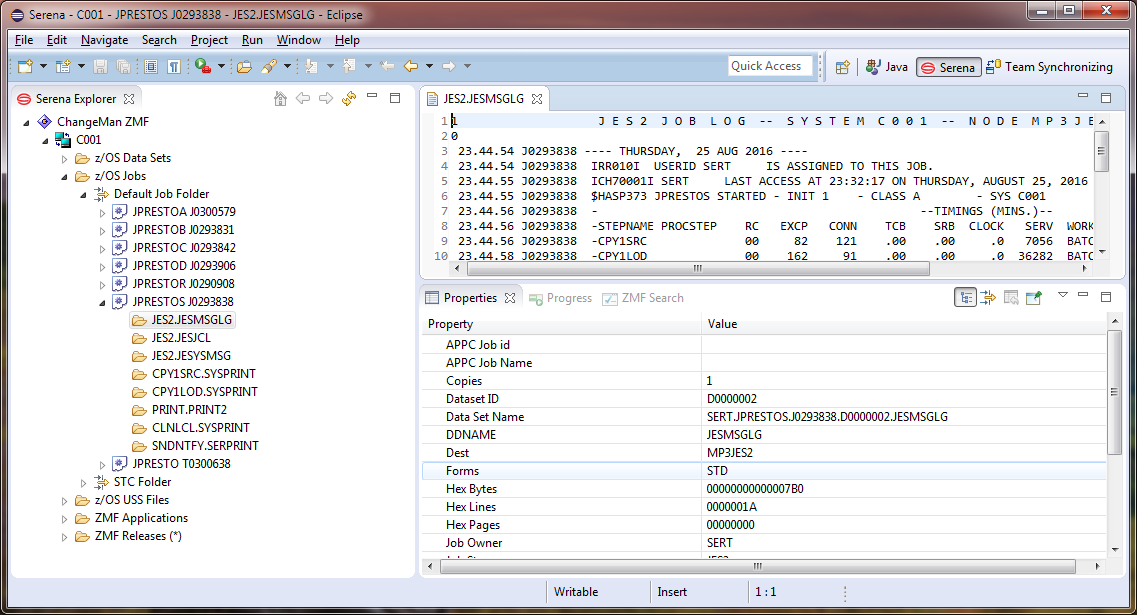Click the Next Annotation toolbar icon
1137x615 pixels.
(312, 67)
